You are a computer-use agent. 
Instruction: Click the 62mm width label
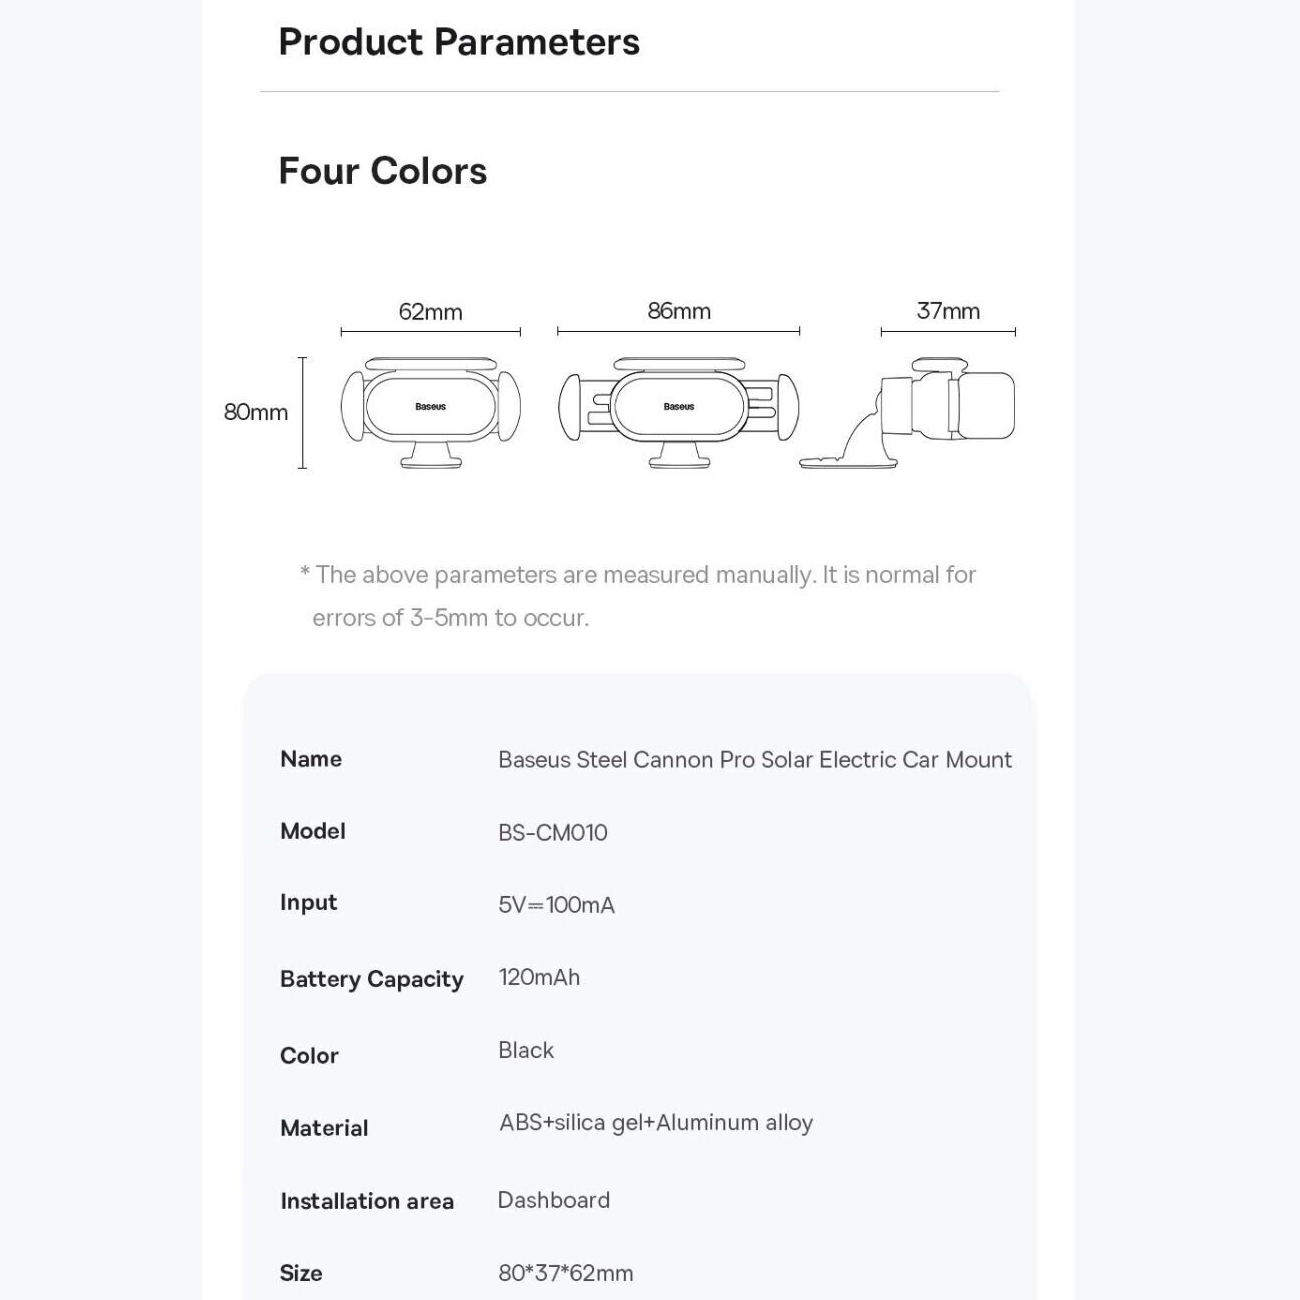[431, 312]
